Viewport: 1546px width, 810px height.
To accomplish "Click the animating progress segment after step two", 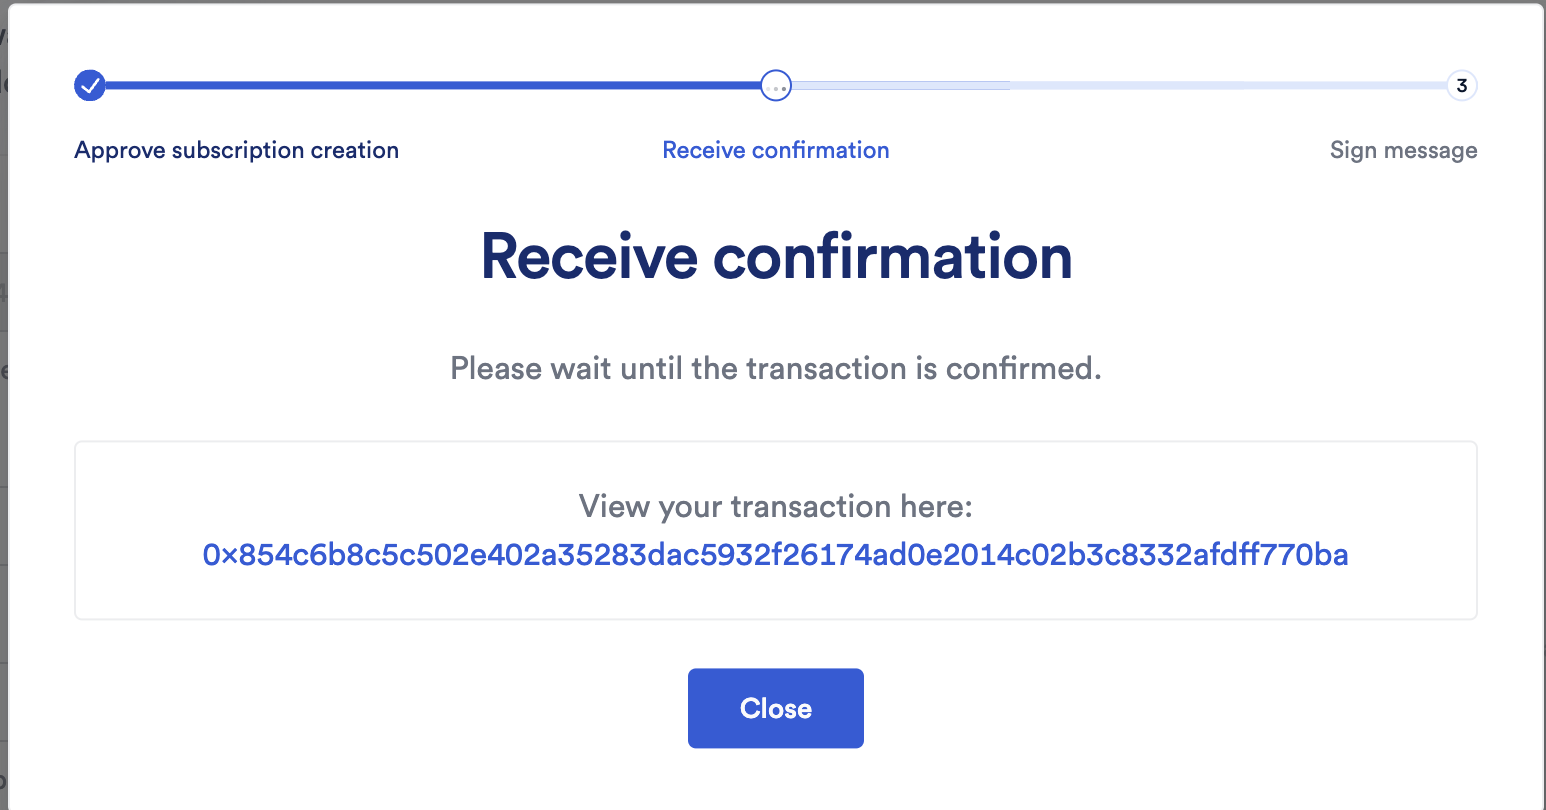I will click(900, 86).
